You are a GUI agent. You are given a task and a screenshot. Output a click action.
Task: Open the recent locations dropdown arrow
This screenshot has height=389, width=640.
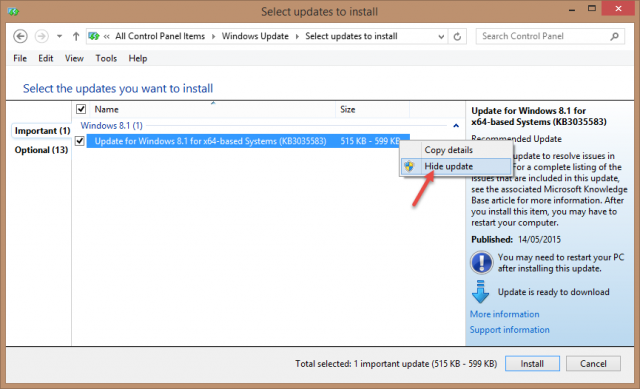[60, 36]
